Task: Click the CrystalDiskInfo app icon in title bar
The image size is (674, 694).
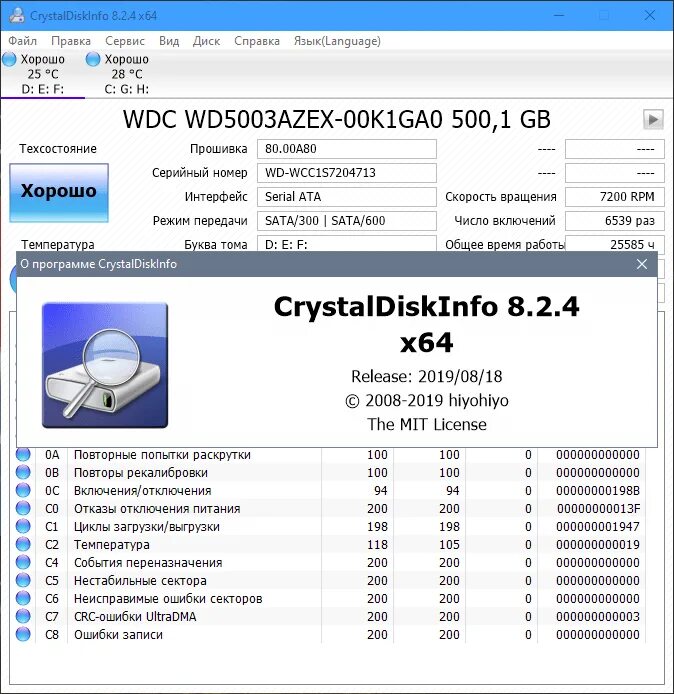Action: [x=17, y=15]
